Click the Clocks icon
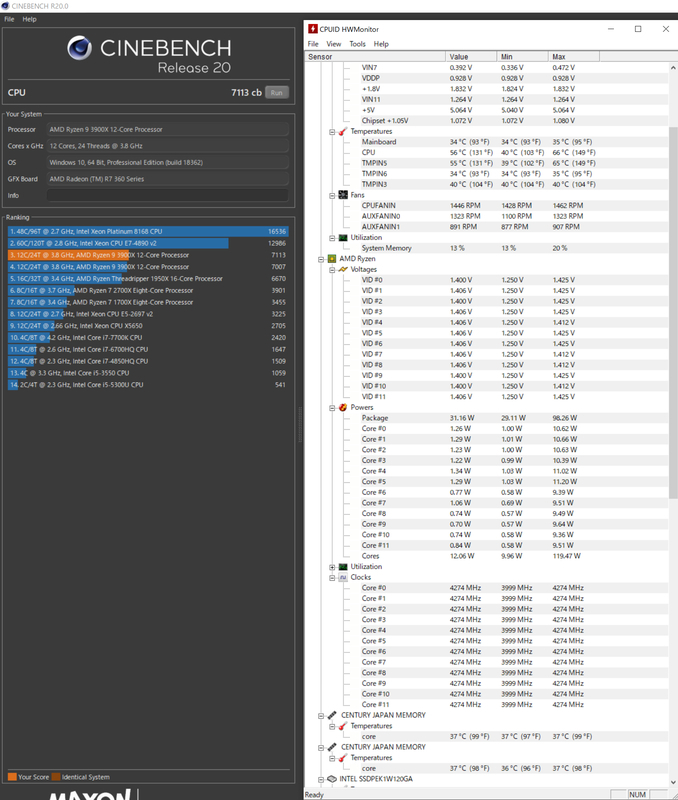Viewport: 678px width, 800px height. click(343, 577)
